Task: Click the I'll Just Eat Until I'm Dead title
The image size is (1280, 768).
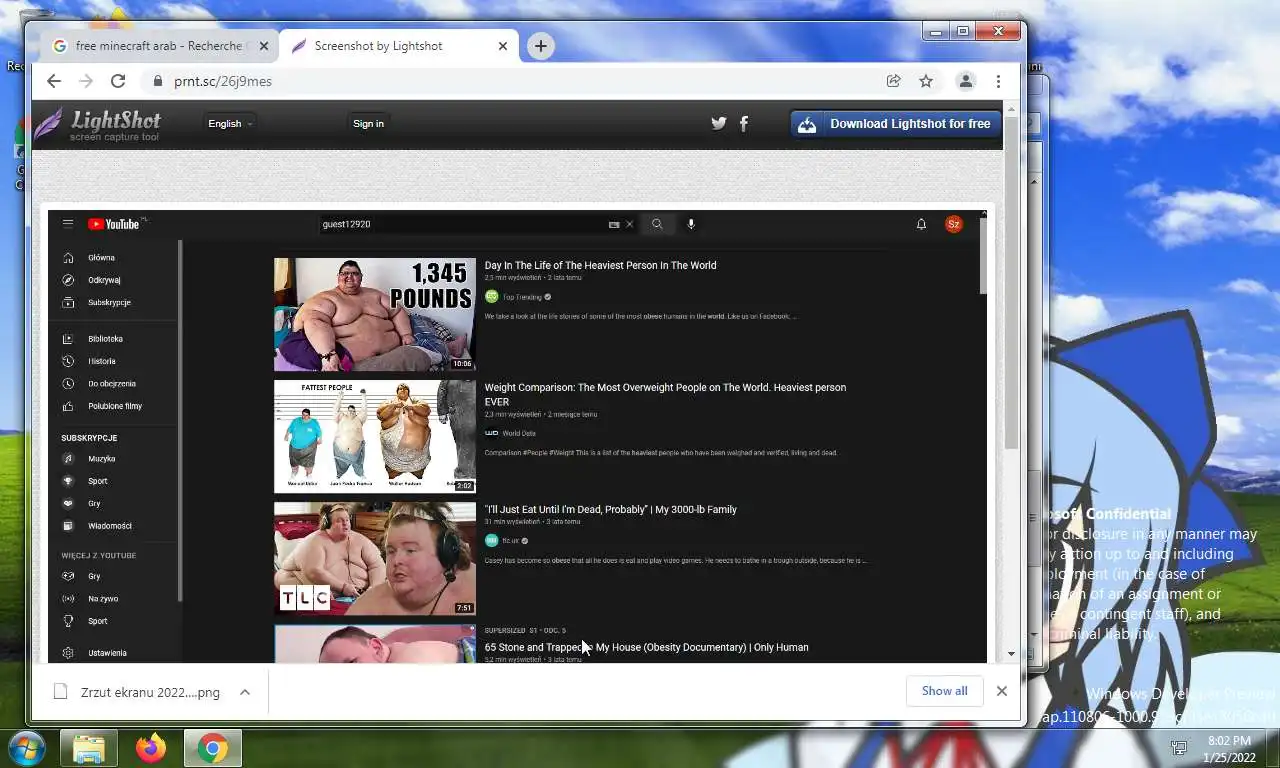Action: click(610, 510)
